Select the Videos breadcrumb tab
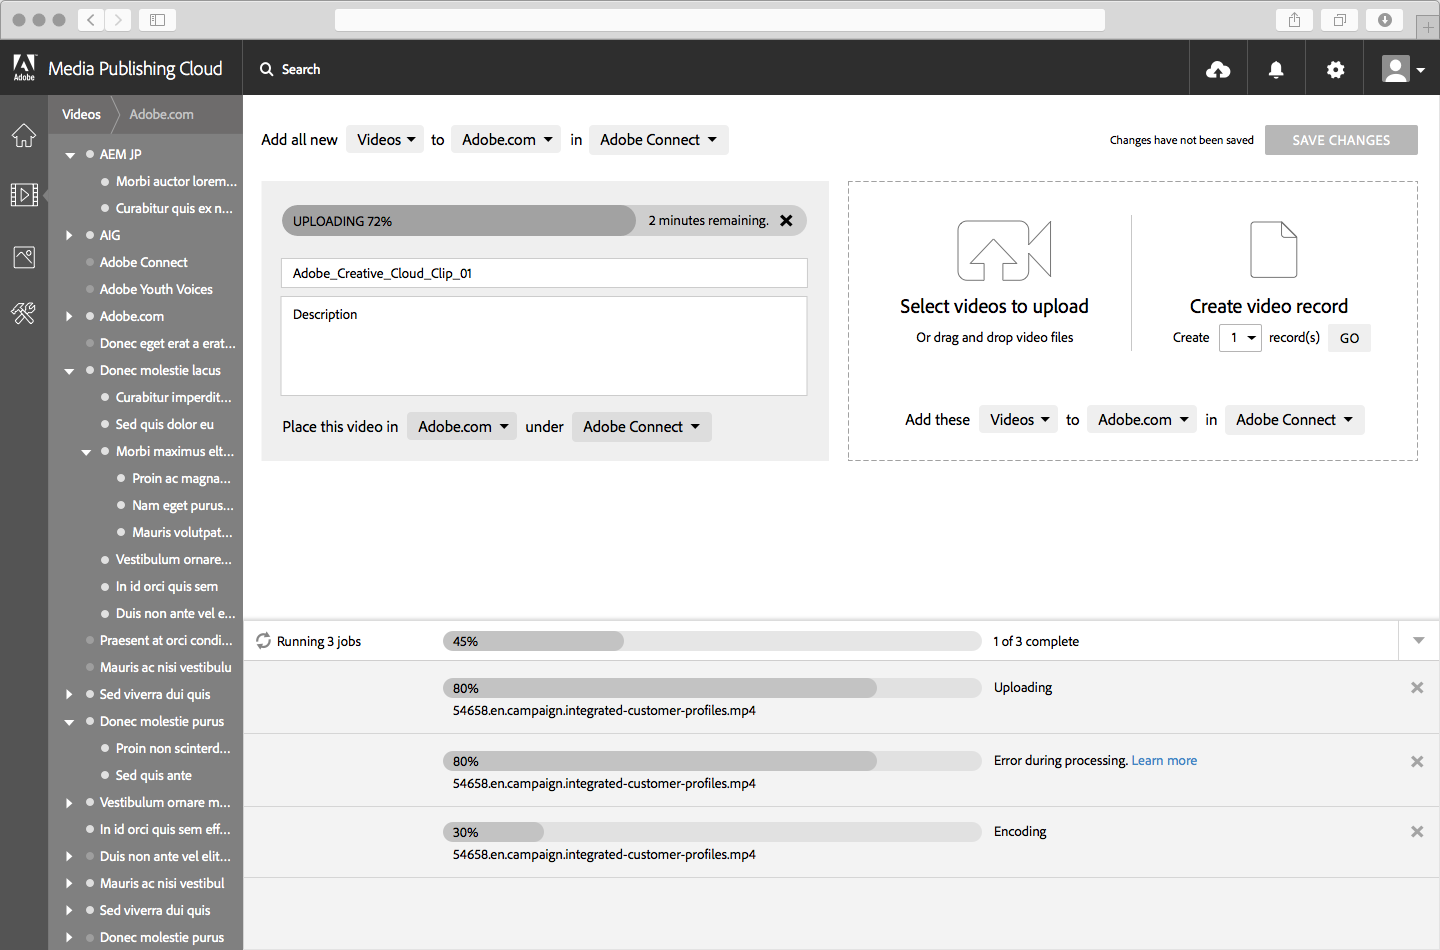 point(81,114)
